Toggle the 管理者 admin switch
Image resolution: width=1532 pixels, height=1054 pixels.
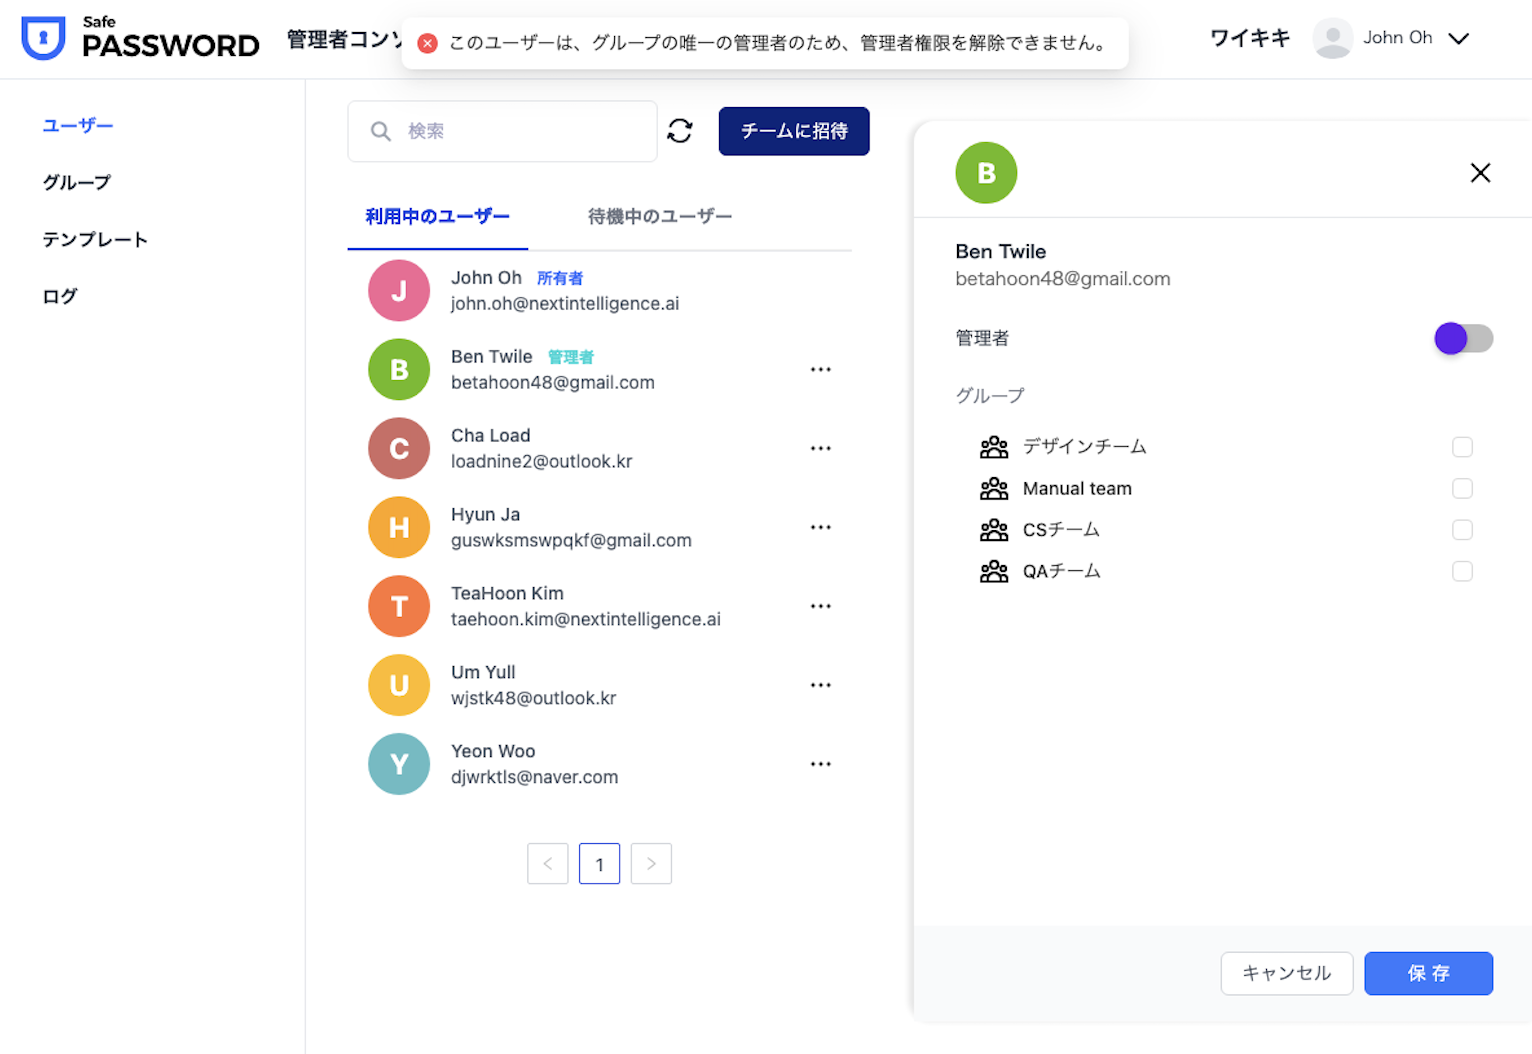tap(1462, 339)
